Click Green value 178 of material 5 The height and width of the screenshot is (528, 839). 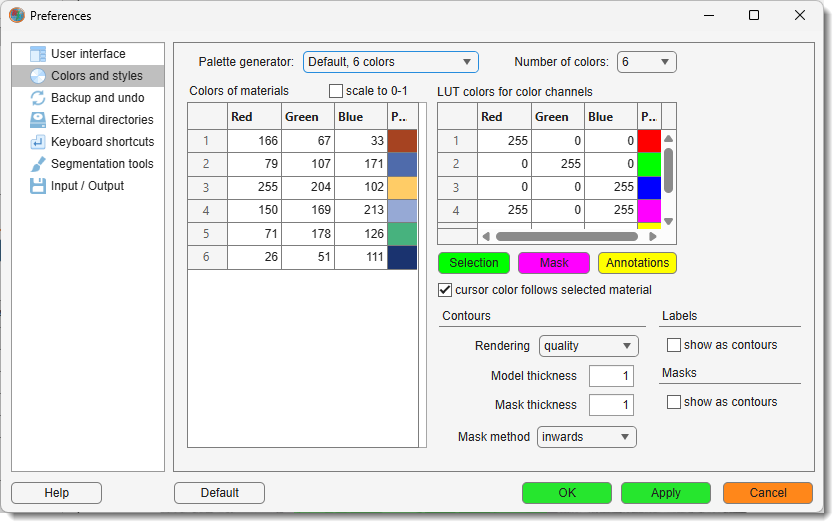click(x=308, y=234)
